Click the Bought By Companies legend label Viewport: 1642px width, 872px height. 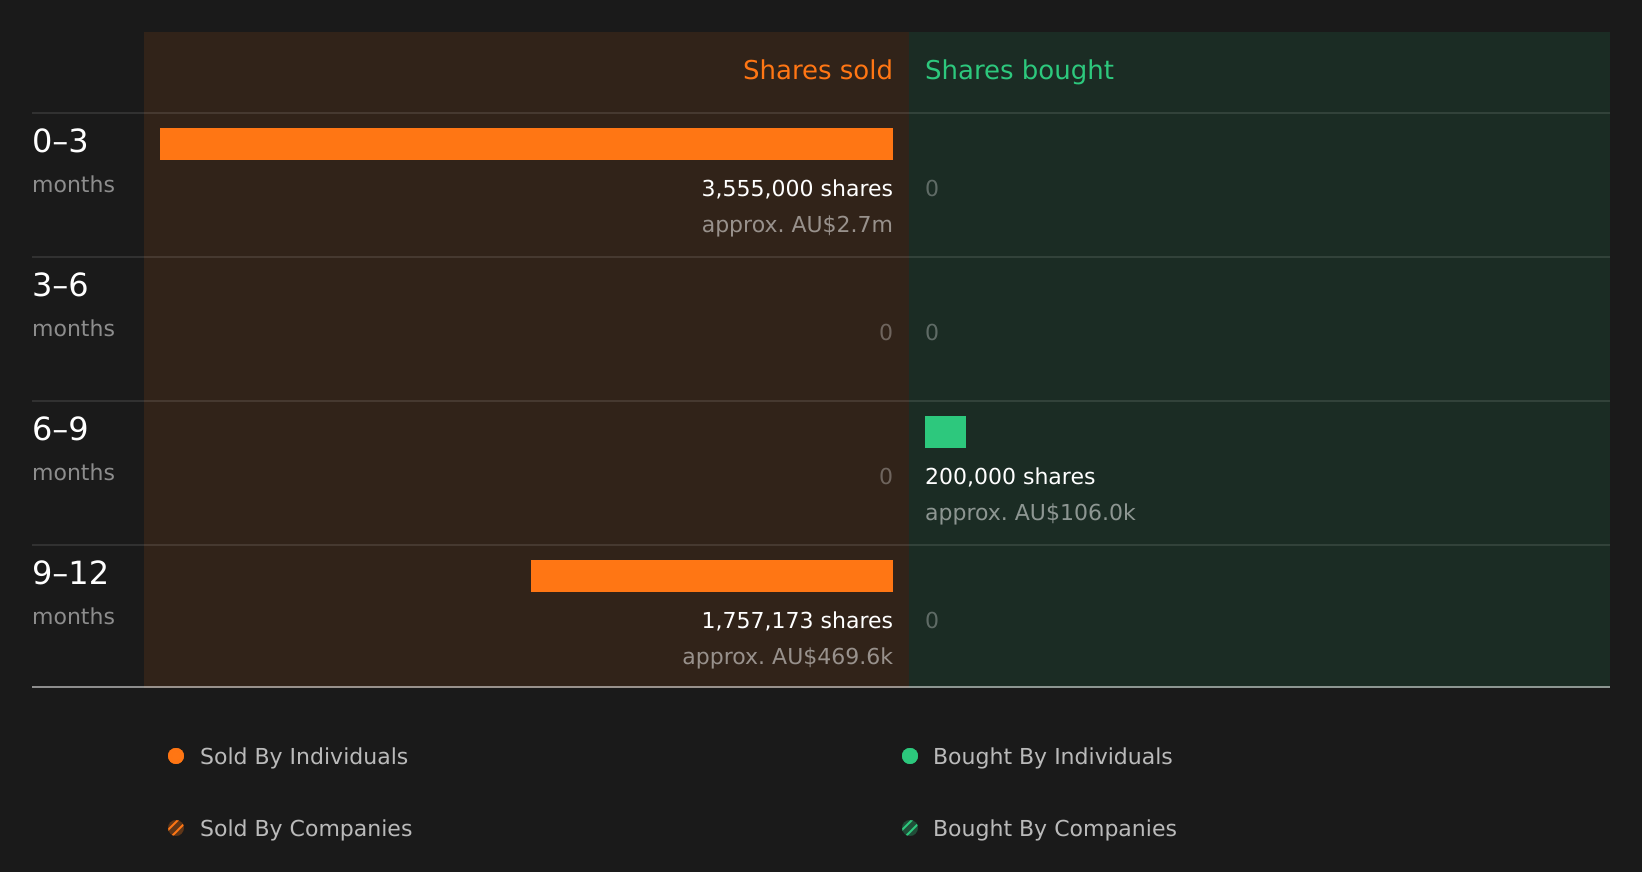(1054, 828)
